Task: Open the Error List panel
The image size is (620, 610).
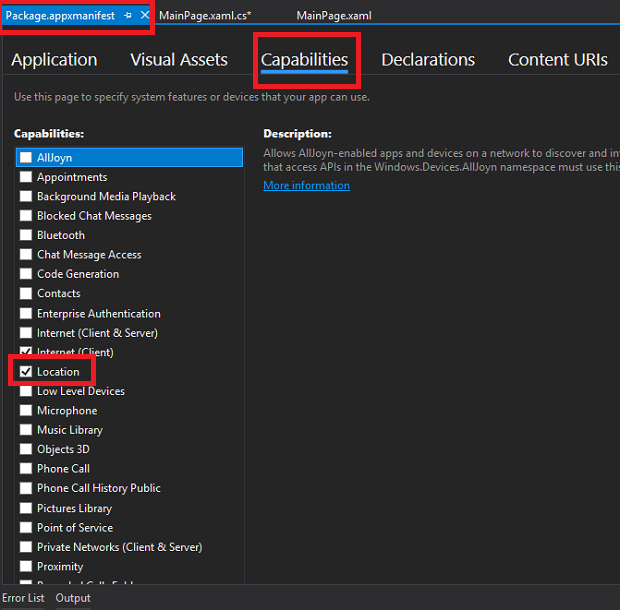Action: [x=23, y=598]
